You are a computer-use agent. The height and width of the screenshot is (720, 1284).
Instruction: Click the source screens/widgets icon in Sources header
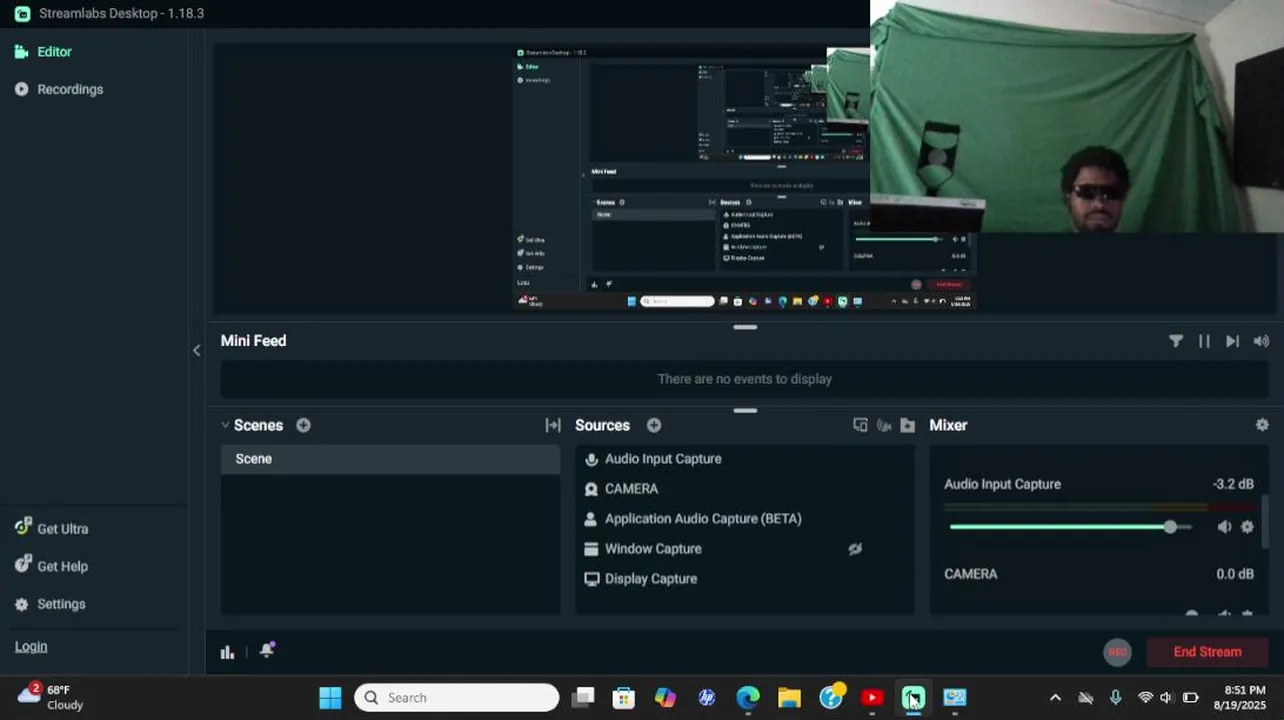(x=860, y=425)
